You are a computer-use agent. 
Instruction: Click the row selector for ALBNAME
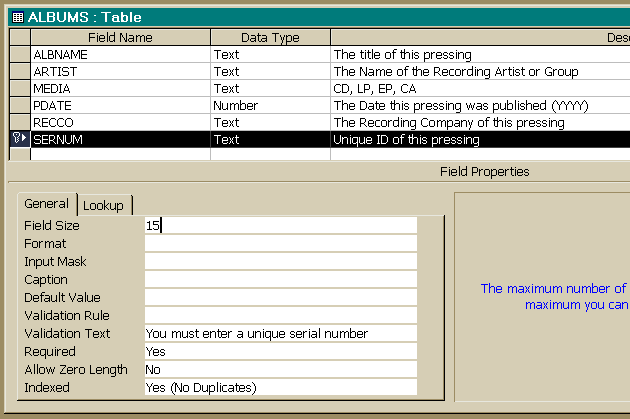20,54
